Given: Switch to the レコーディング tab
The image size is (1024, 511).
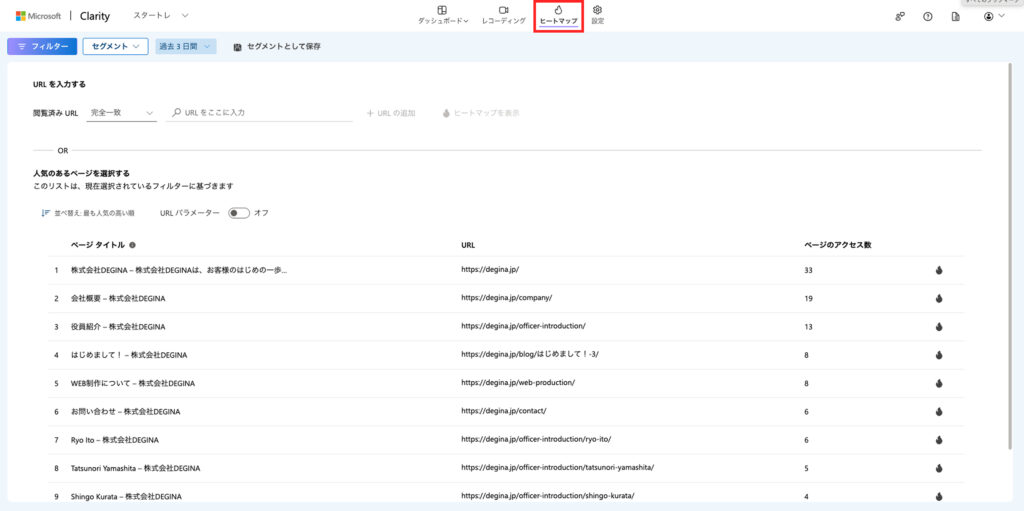Looking at the screenshot, I should tap(503, 15).
